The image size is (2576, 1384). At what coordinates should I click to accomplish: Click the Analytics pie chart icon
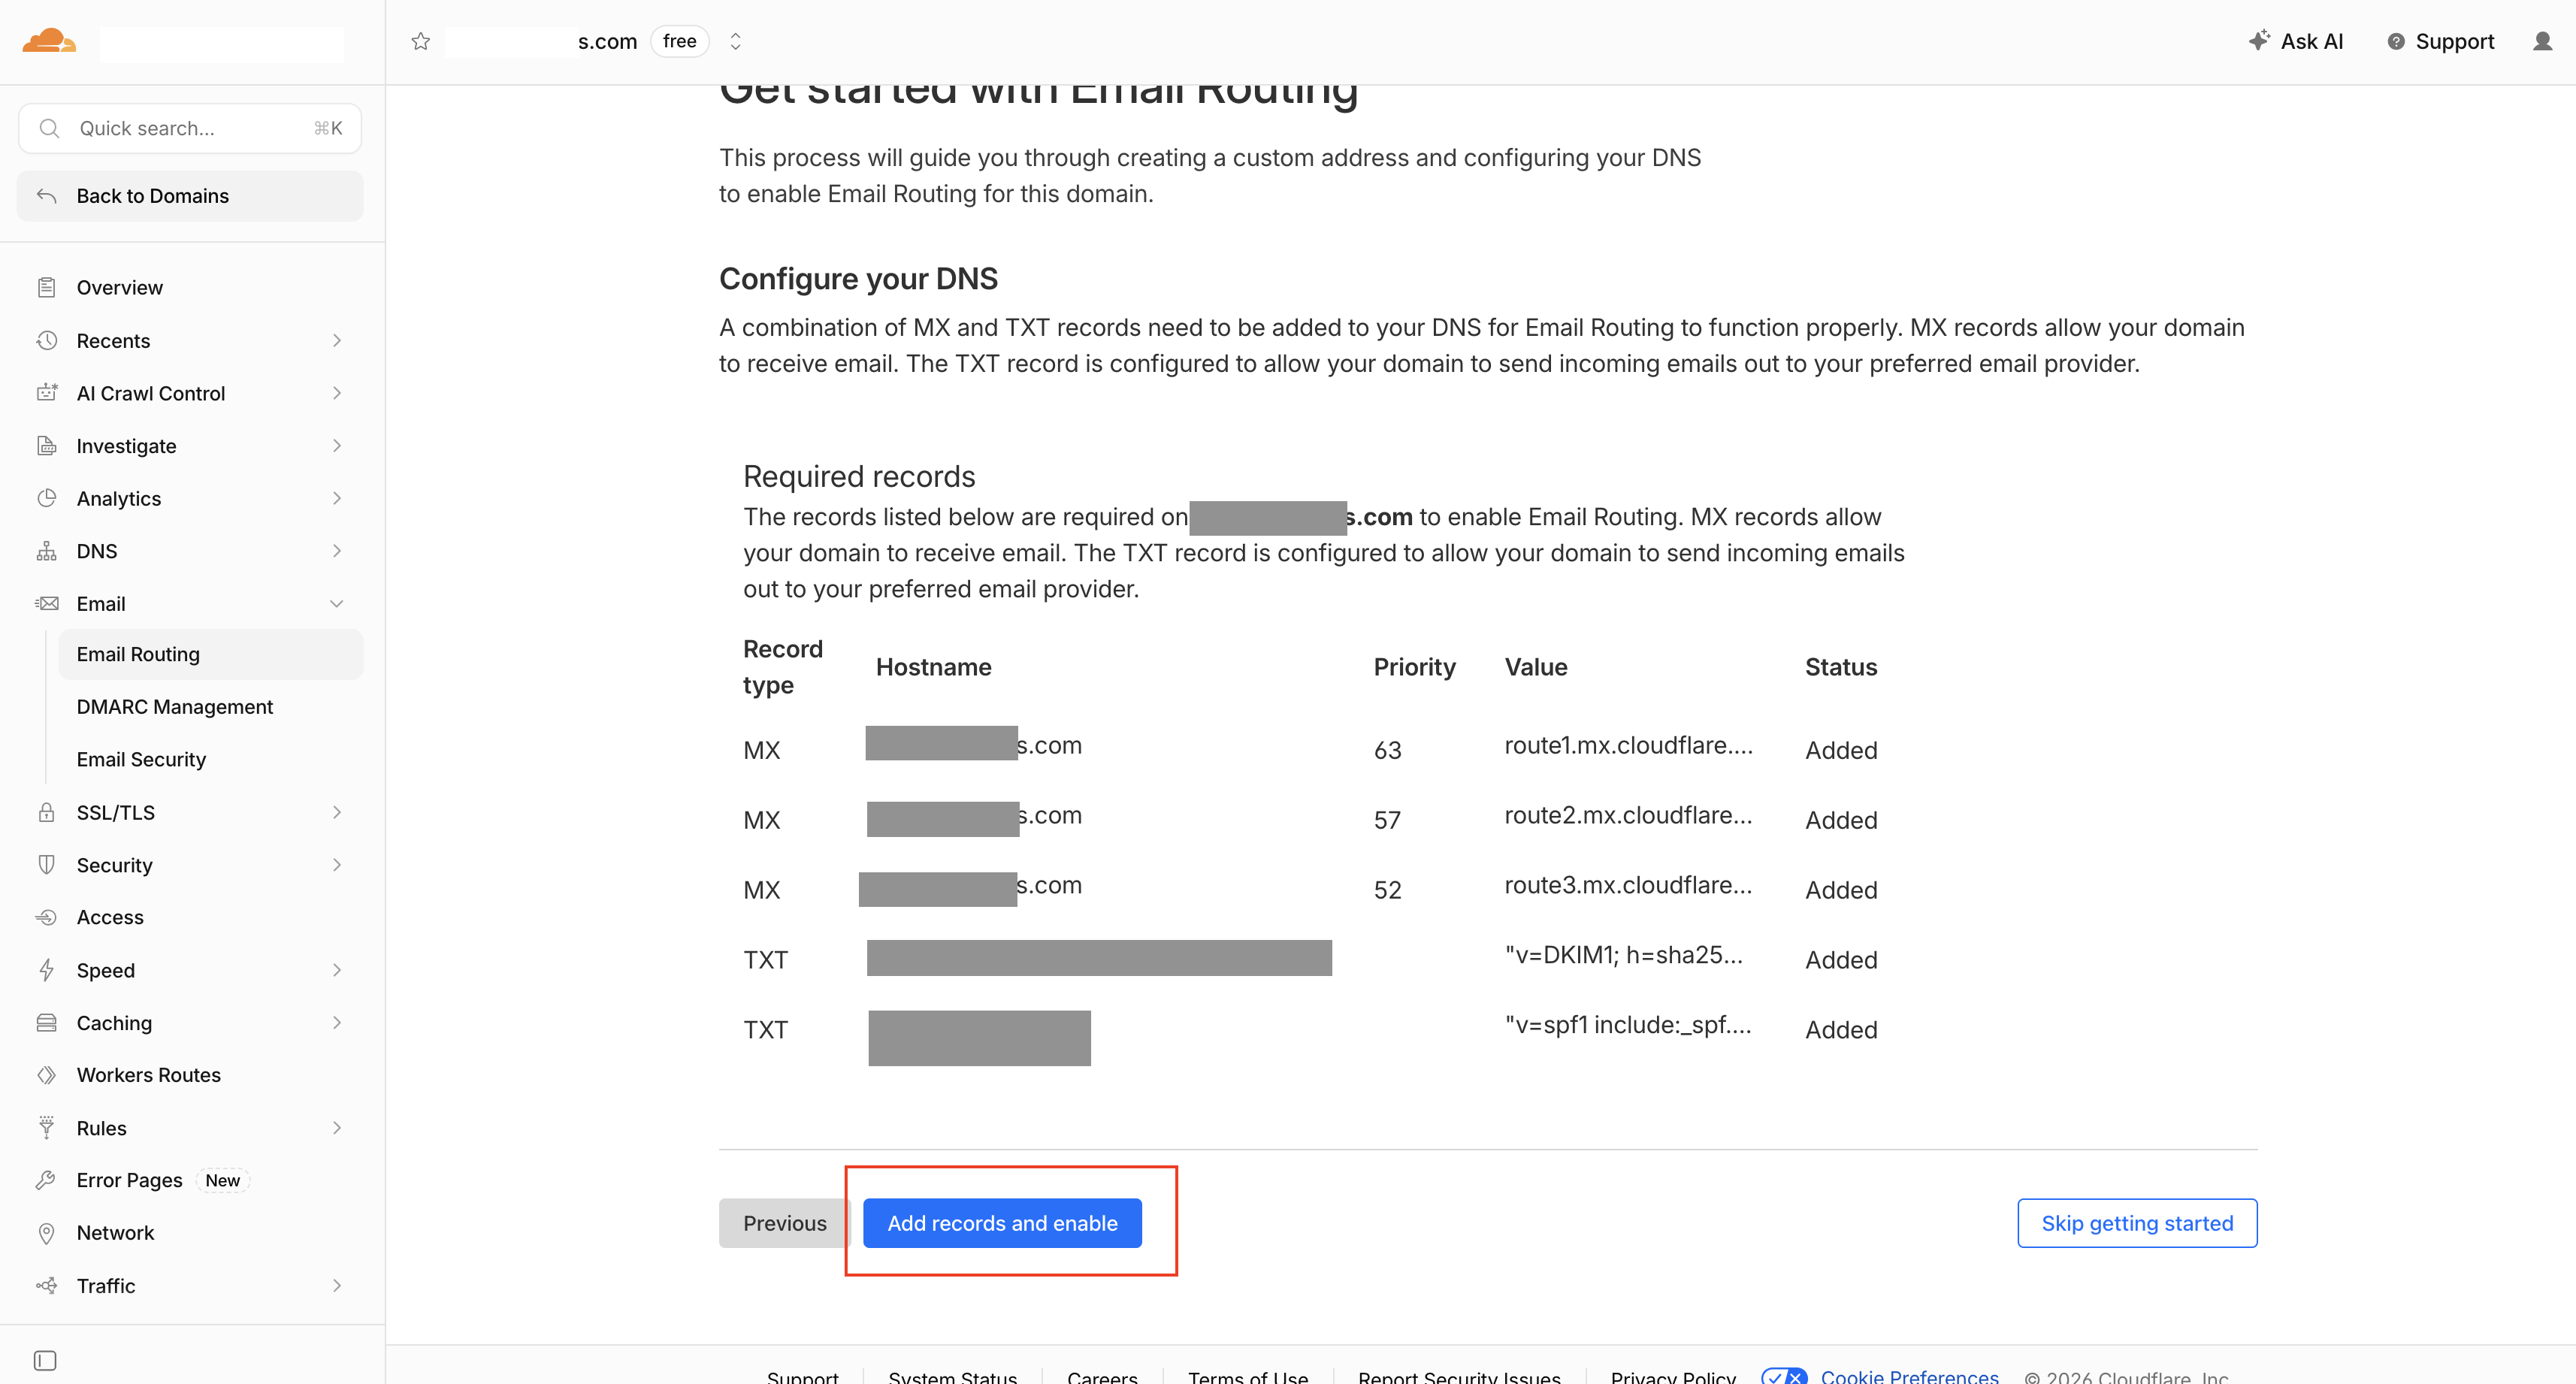tap(46, 498)
